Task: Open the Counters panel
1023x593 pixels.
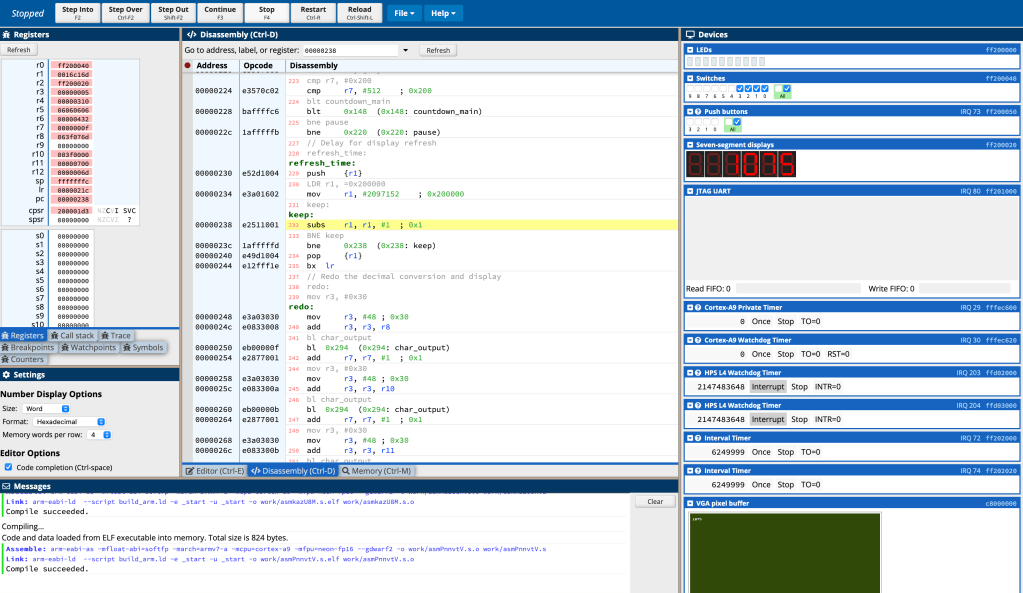Action: pyautogui.click(x=23, y=359)
